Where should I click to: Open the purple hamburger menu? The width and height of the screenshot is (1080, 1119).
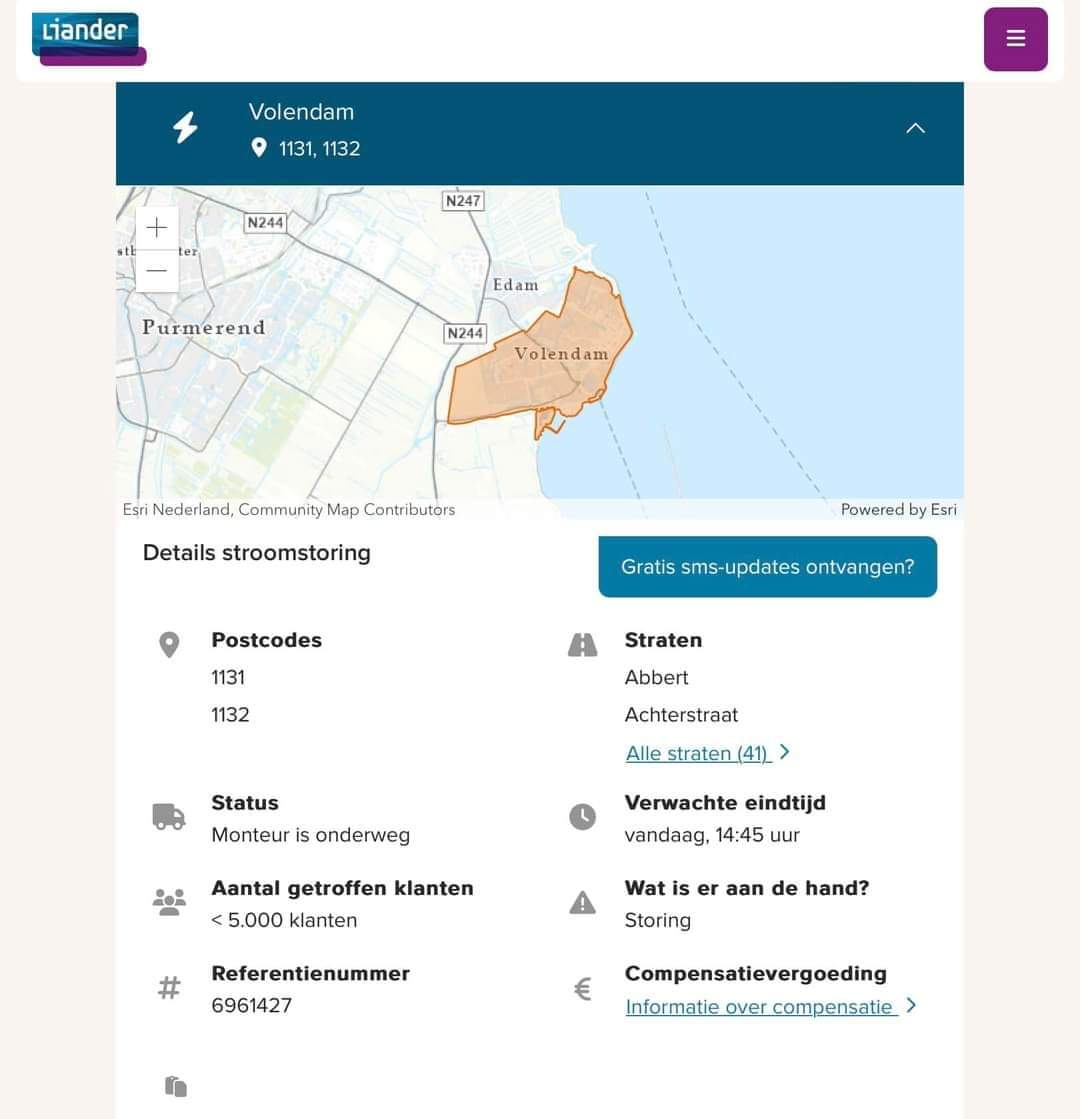[1015, 39]
